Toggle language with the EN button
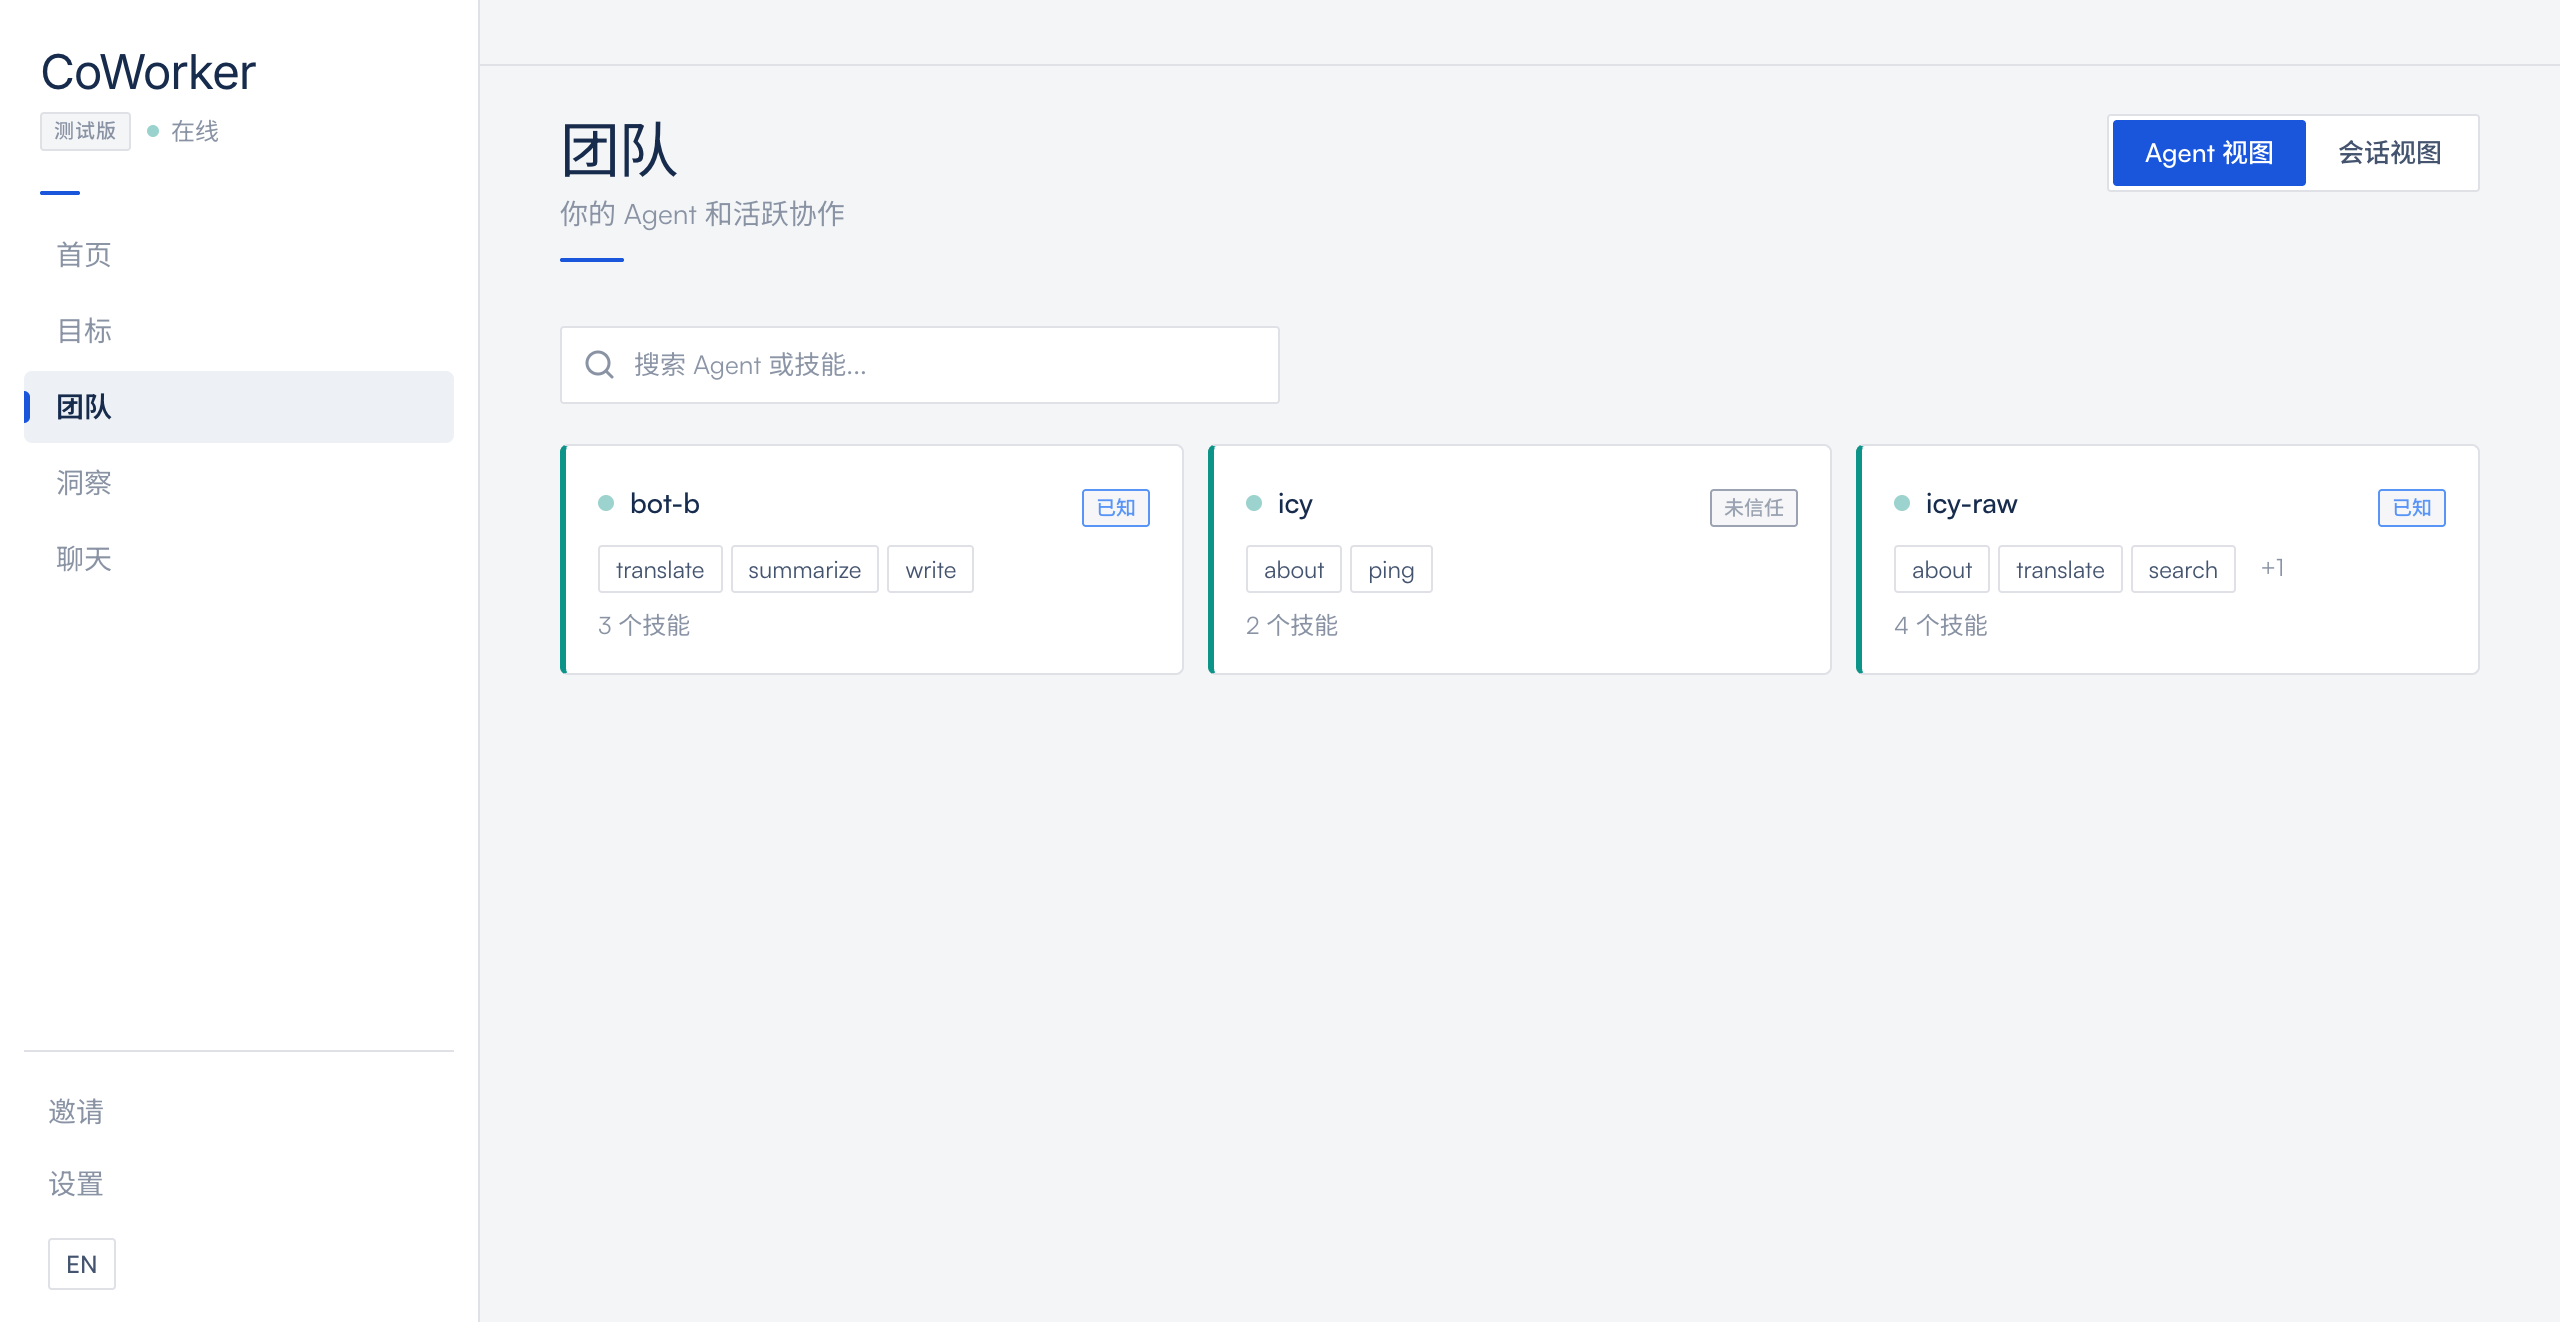Viewport: 2560px width, 1322px height. pos(82,1264)
